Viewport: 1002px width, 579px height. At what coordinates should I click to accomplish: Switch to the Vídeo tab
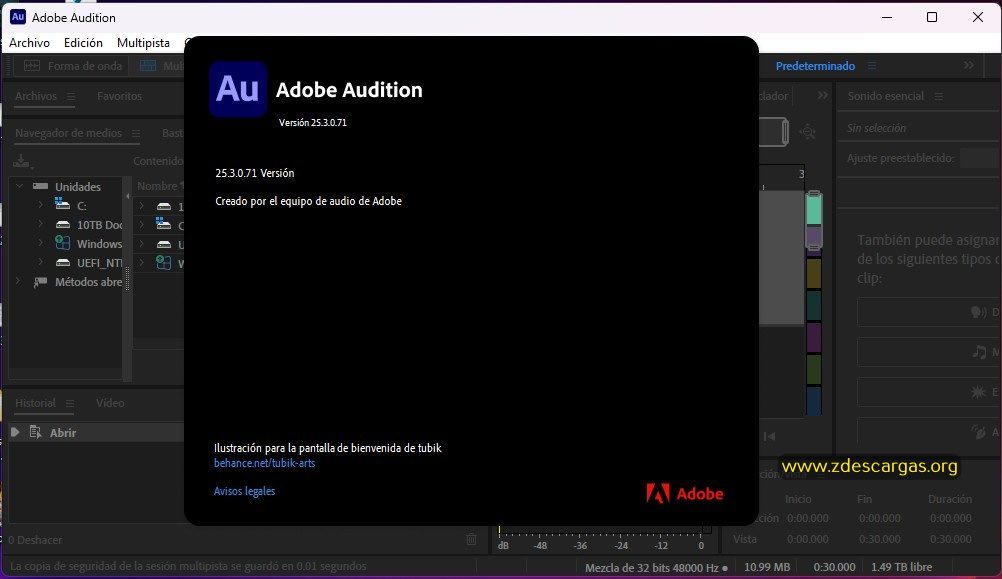pos(110,403)
